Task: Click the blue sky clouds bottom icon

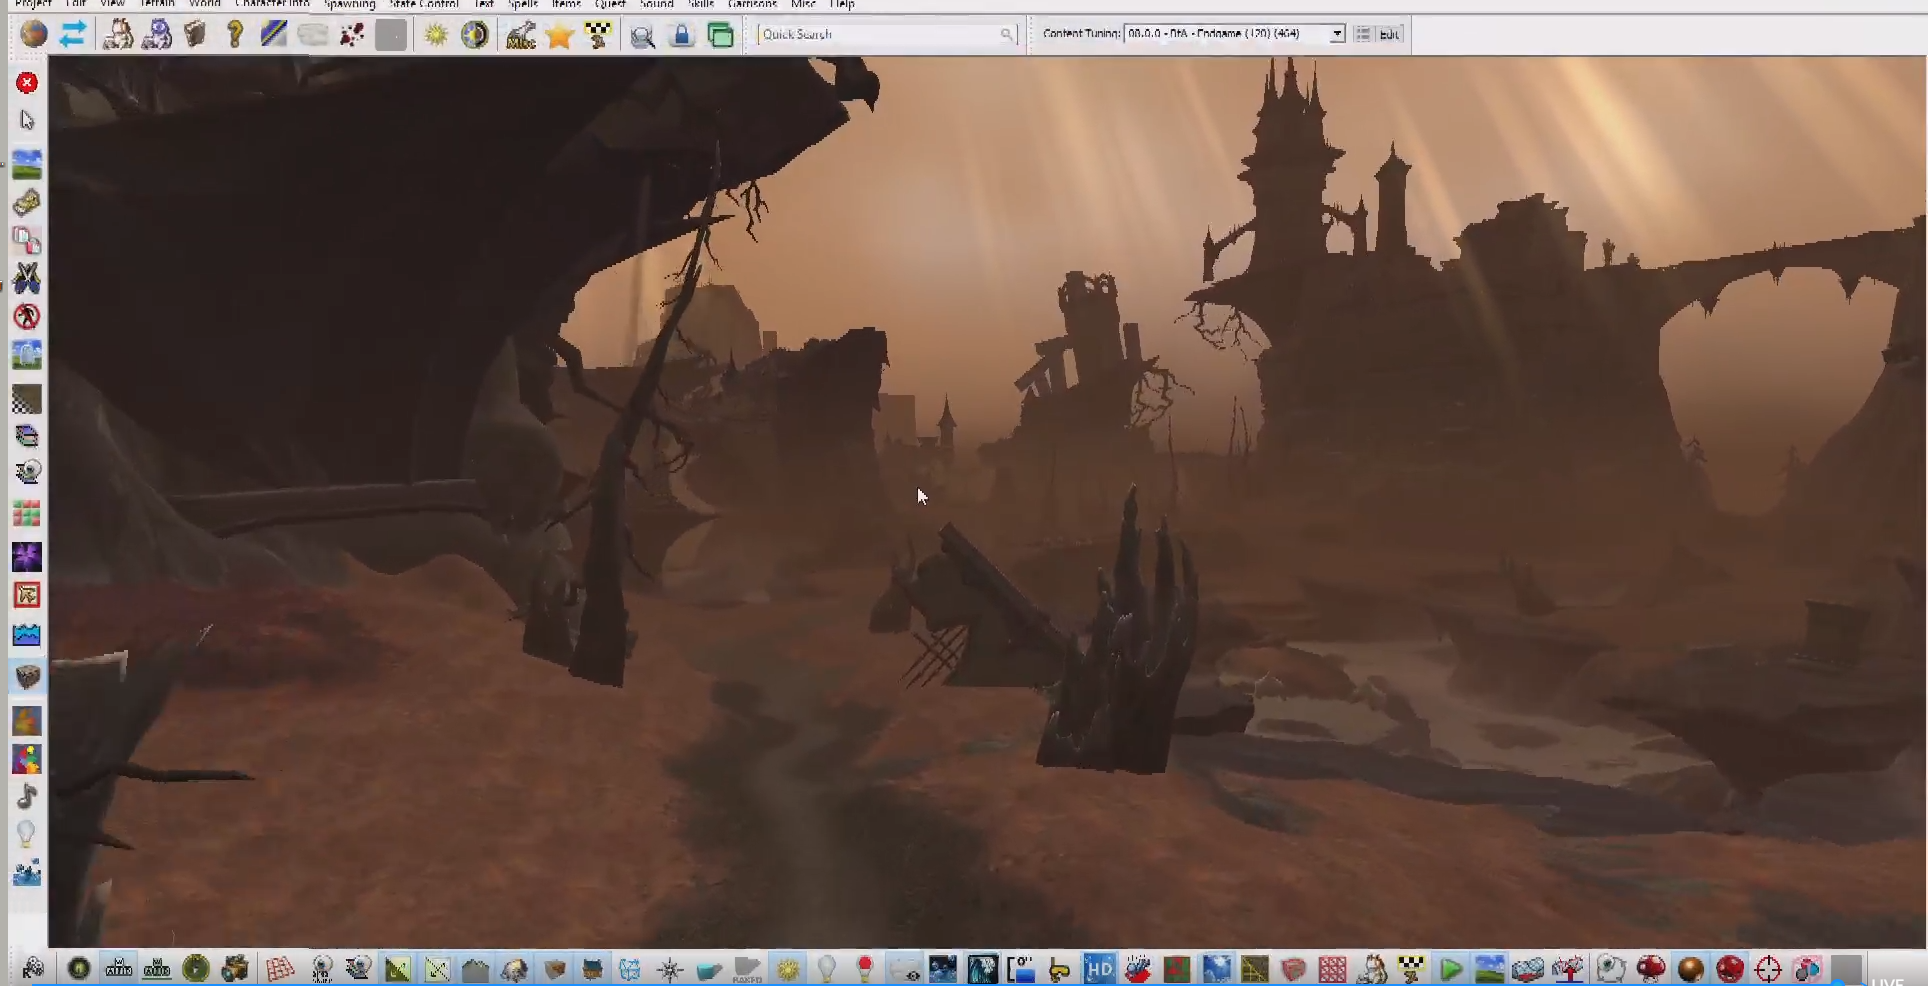Action: [1216, 969]
